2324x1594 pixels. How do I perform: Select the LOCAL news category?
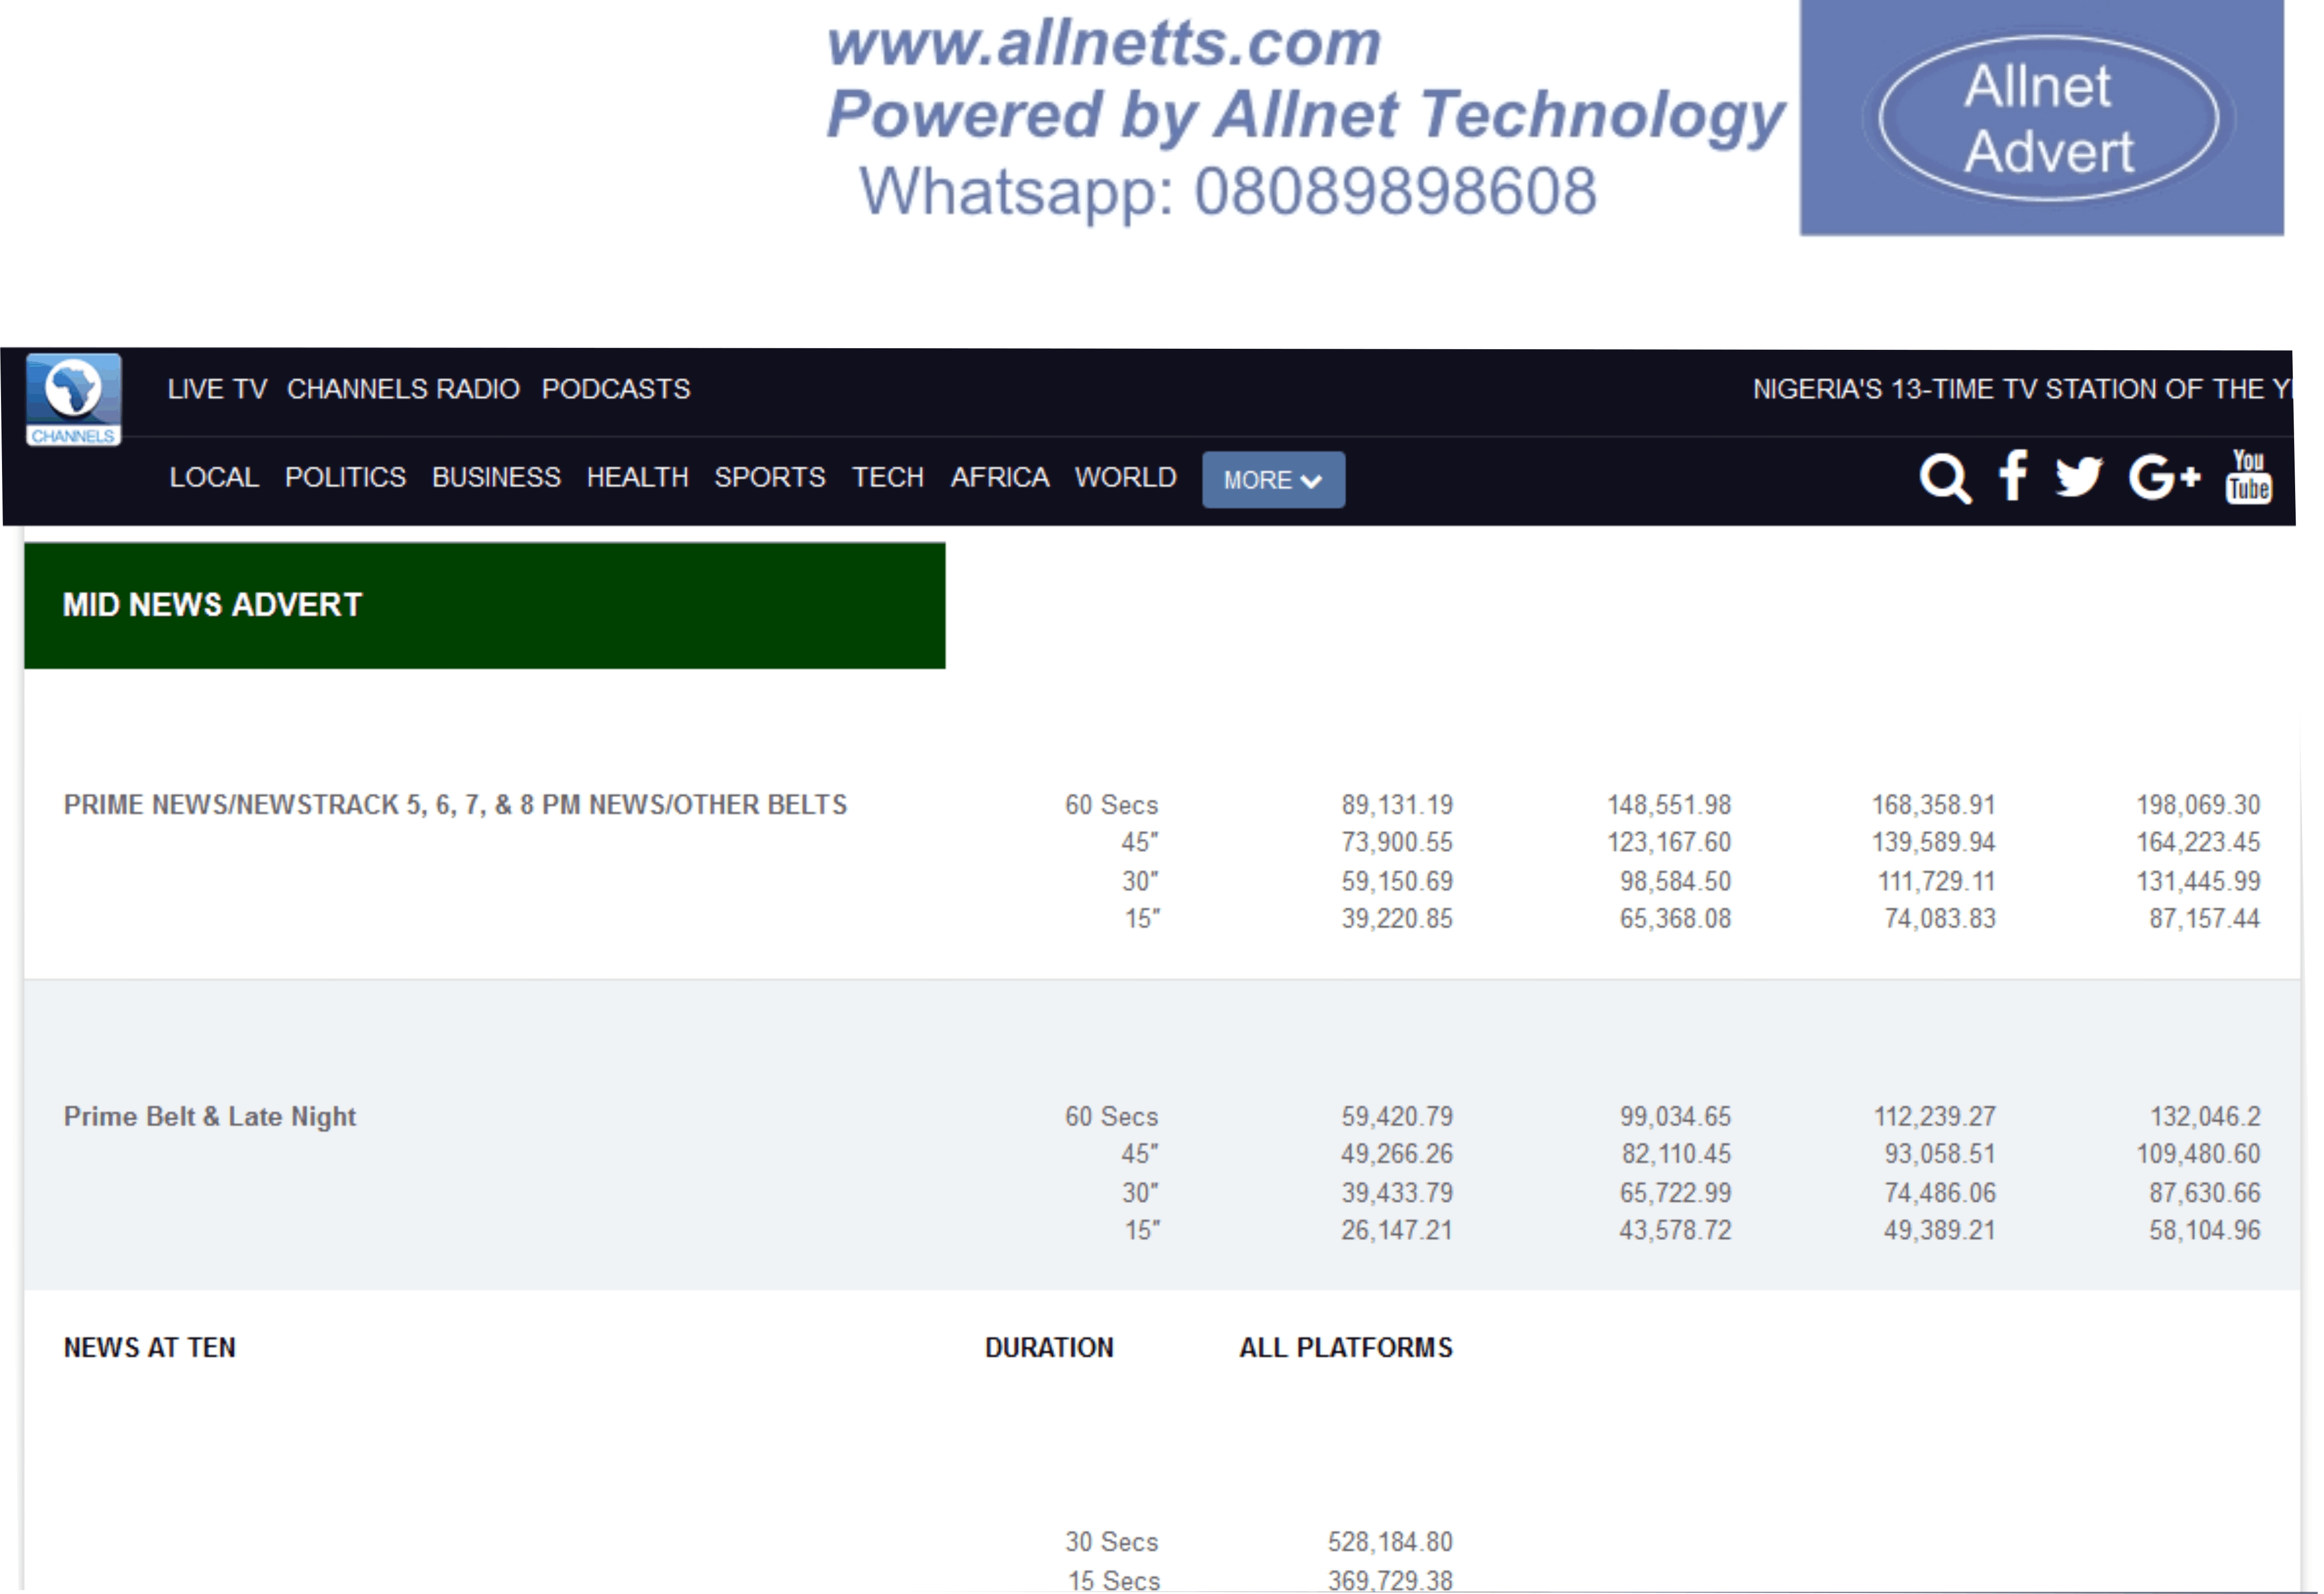click(x=214, y=477)
